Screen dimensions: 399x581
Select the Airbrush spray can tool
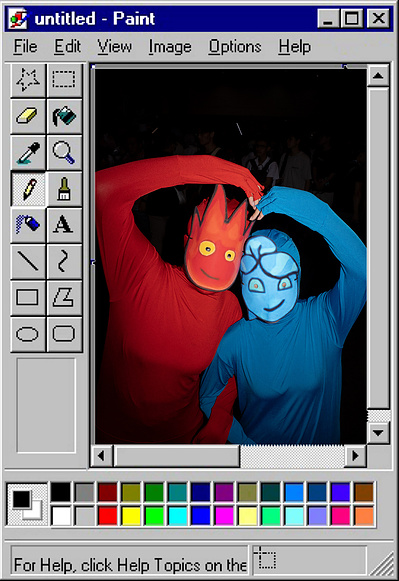click(x=28, y=225)
